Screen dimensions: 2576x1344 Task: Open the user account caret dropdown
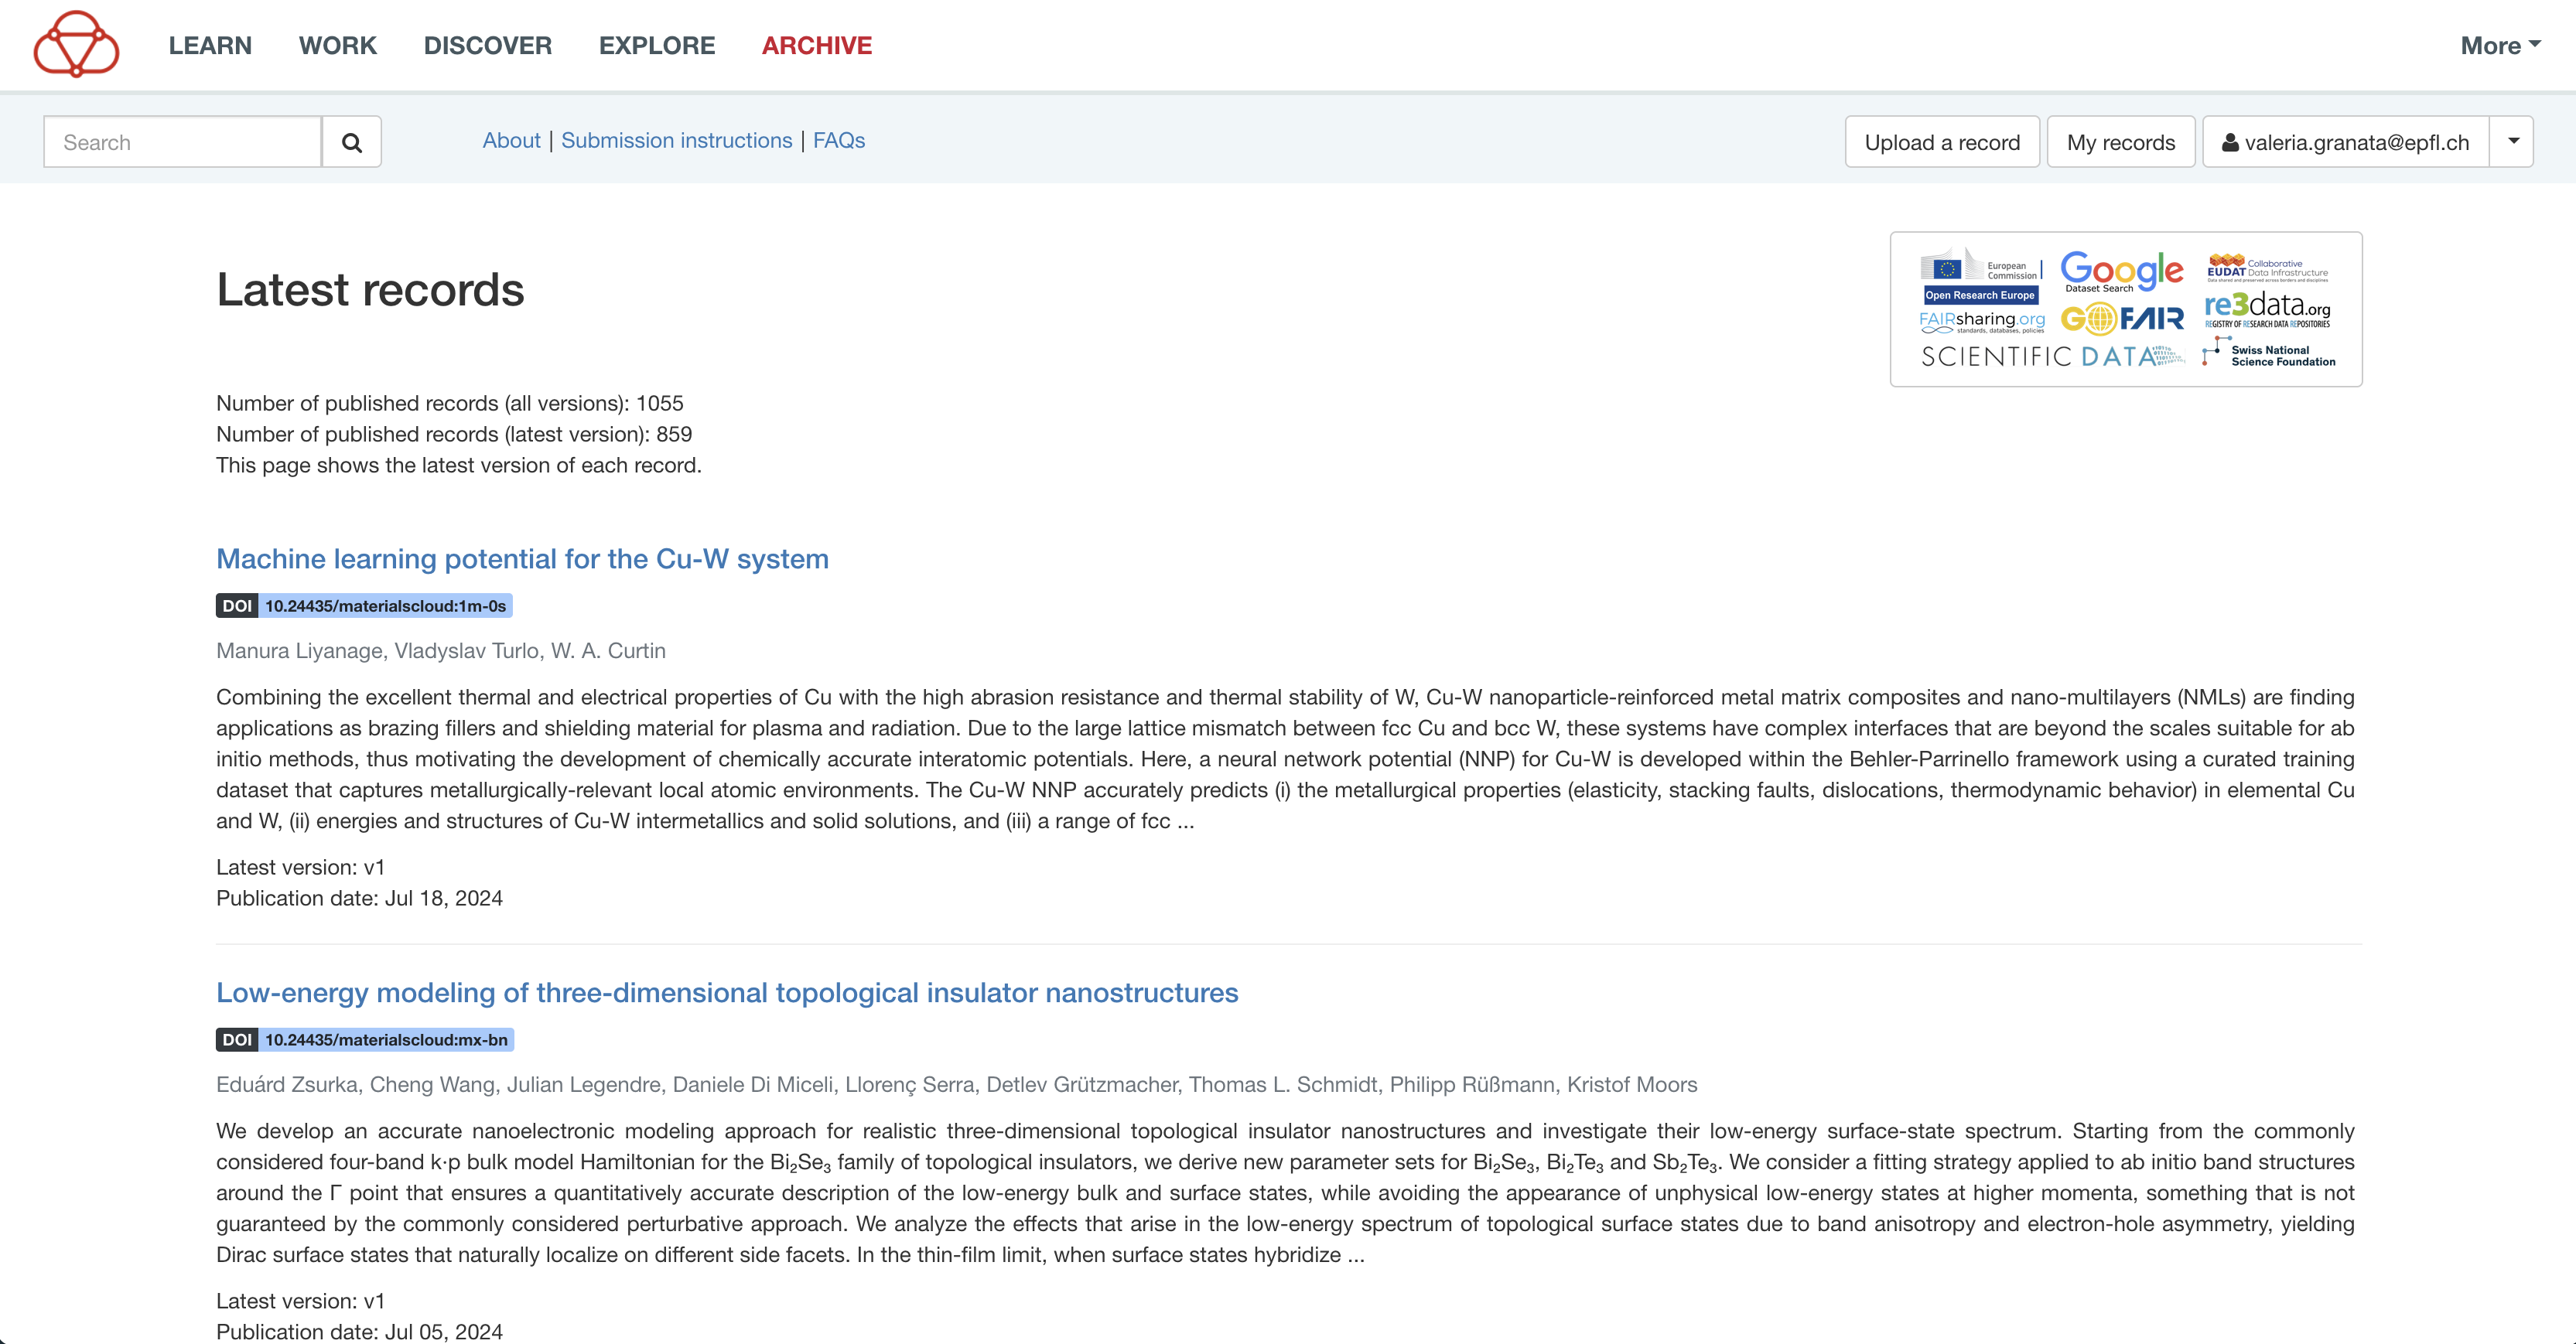point(2512,141)
